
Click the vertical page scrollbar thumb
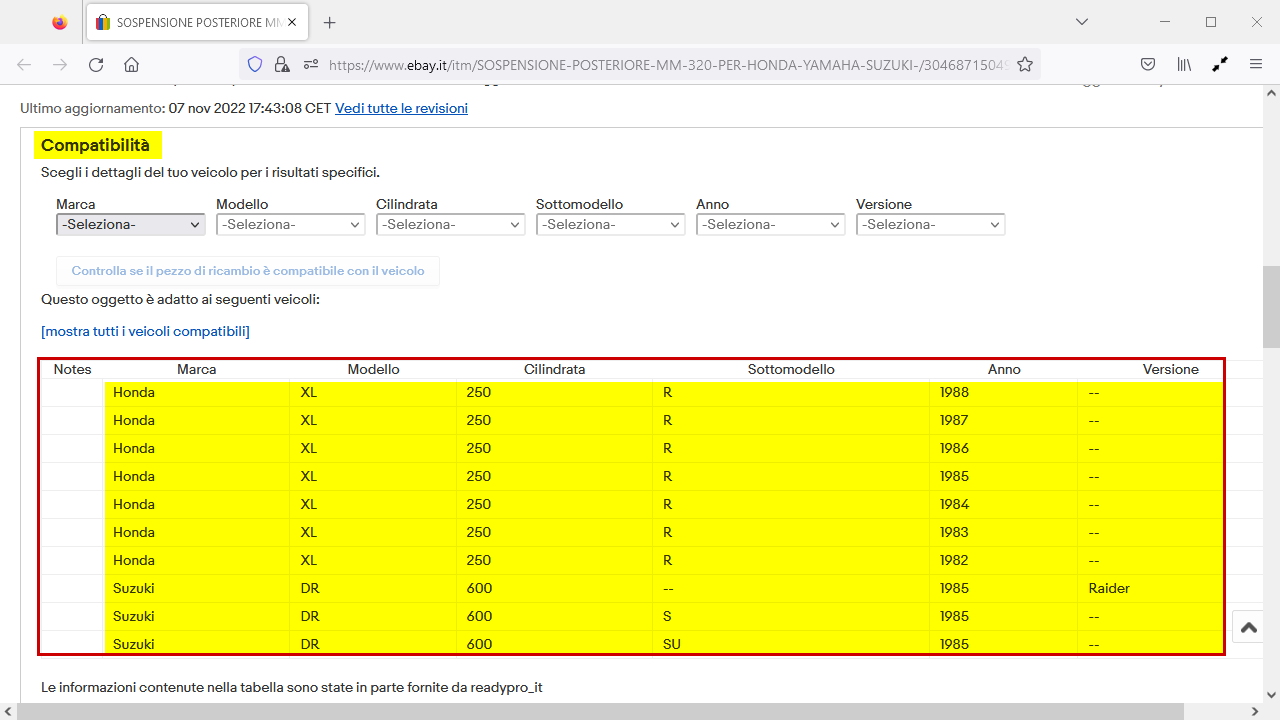pyautogui.click(x=1271, y=306)
